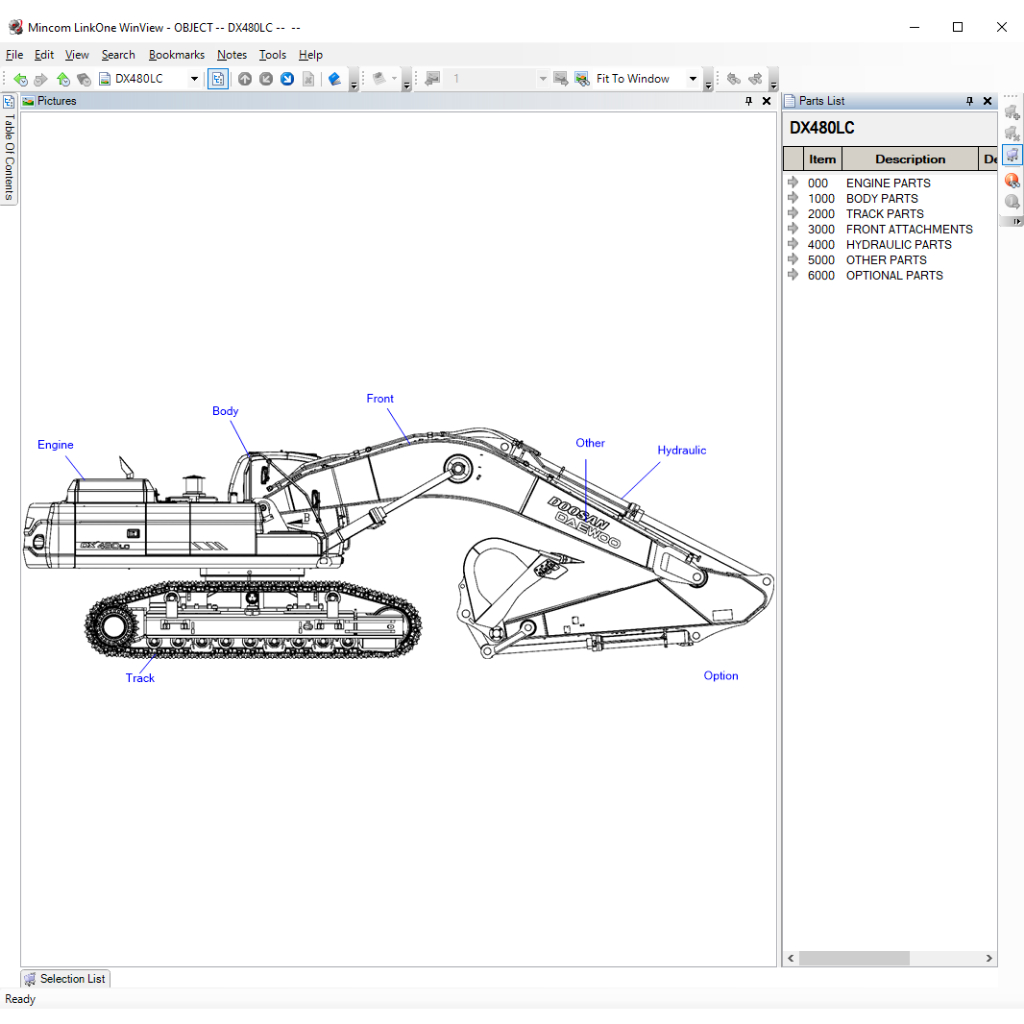Select the blue highlighter pen toolbar icon
This screenshot has width=1024, height=1024.
click(333, 78)
